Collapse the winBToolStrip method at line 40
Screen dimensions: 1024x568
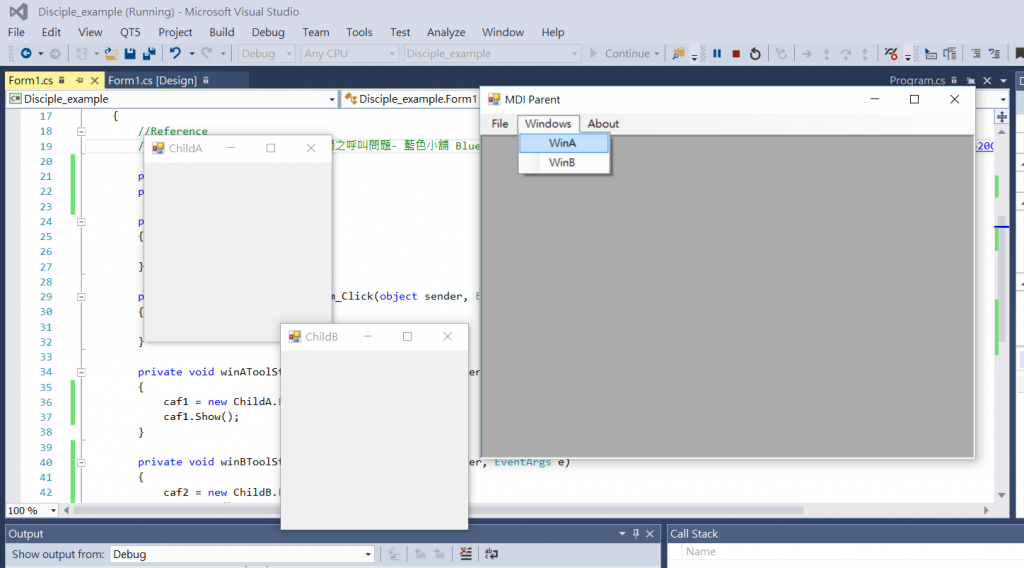click(x=81, y=462)
